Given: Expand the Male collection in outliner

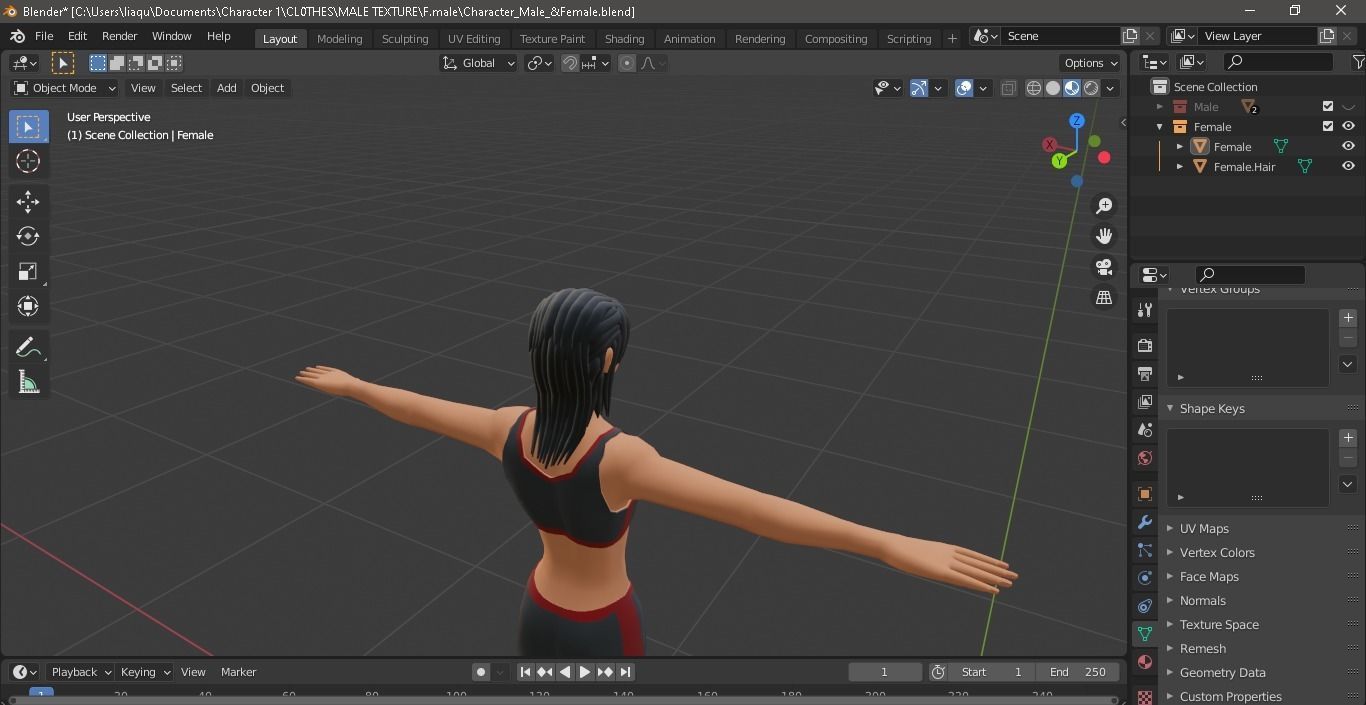Looking at the screenshot, I should (x=1160, y=106).
